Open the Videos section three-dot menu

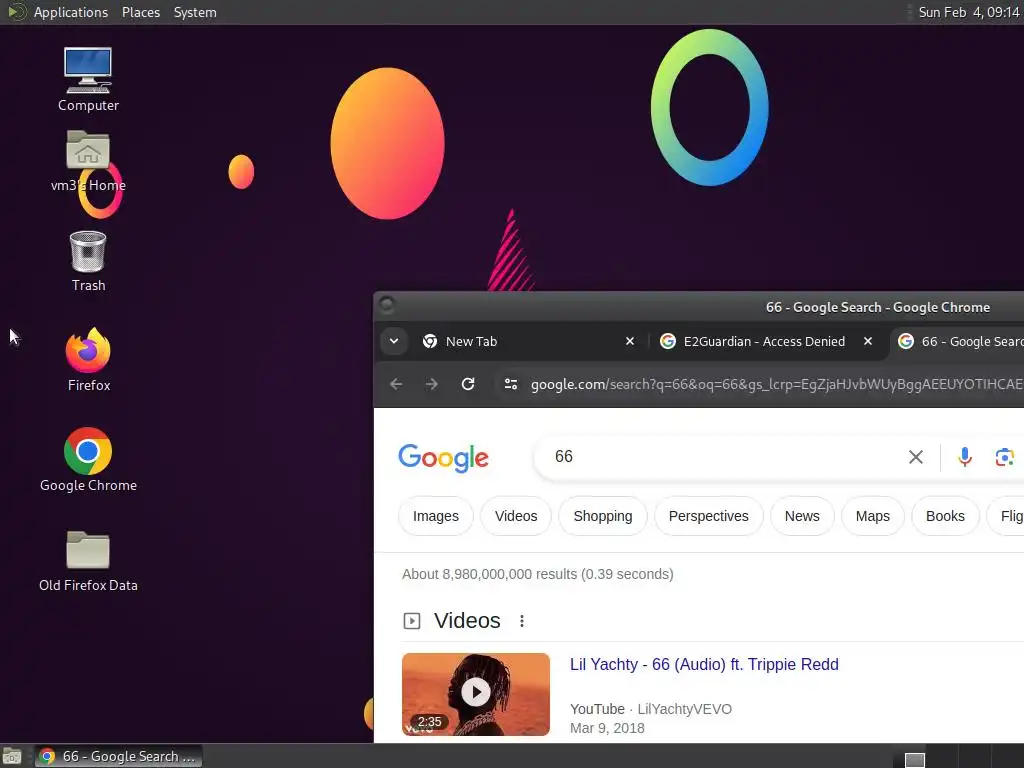522,621
